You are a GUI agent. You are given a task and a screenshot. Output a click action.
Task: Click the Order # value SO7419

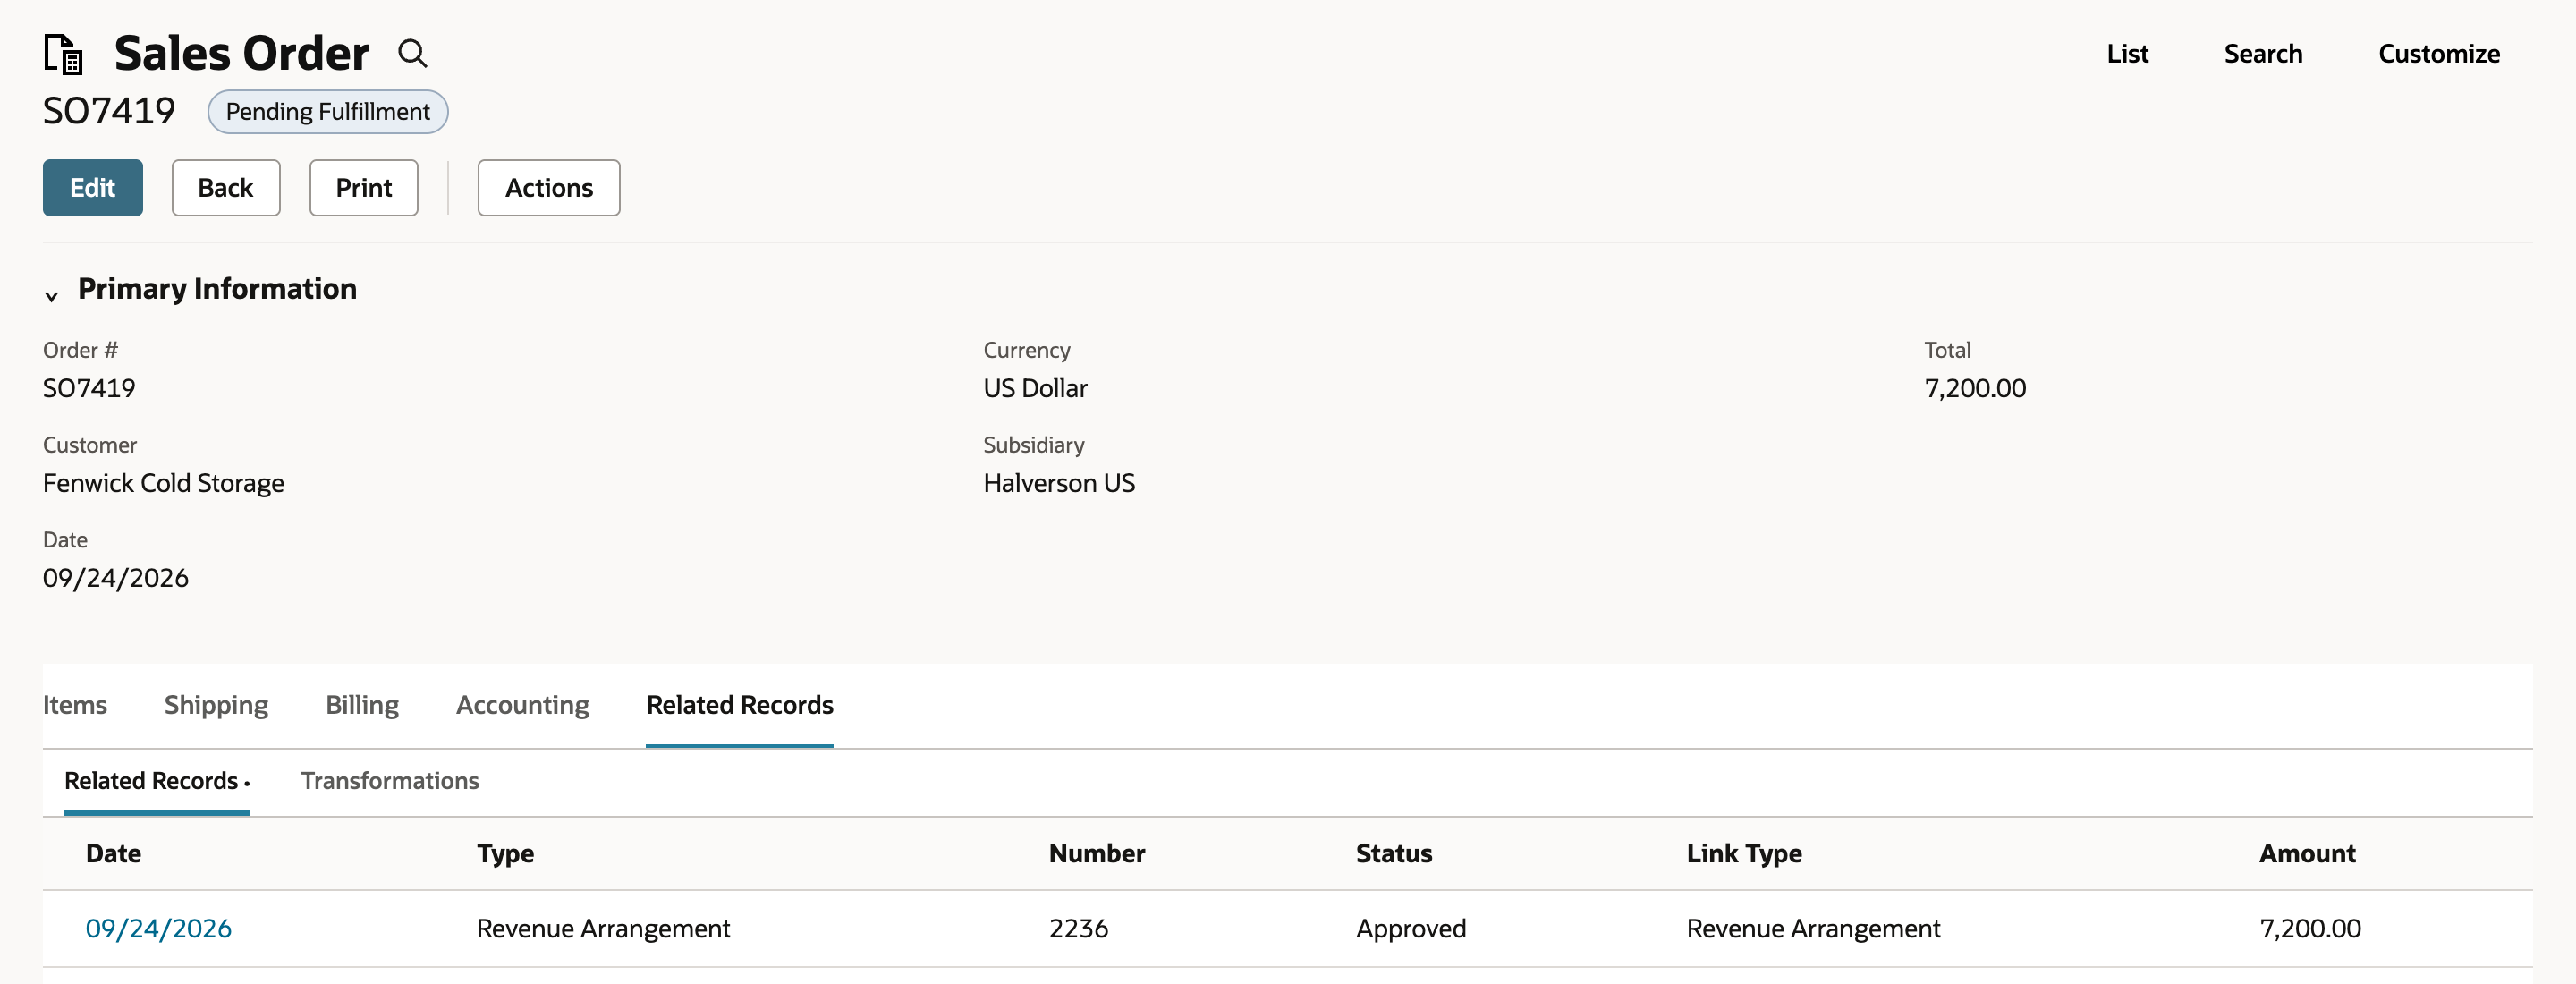(89, 388)
